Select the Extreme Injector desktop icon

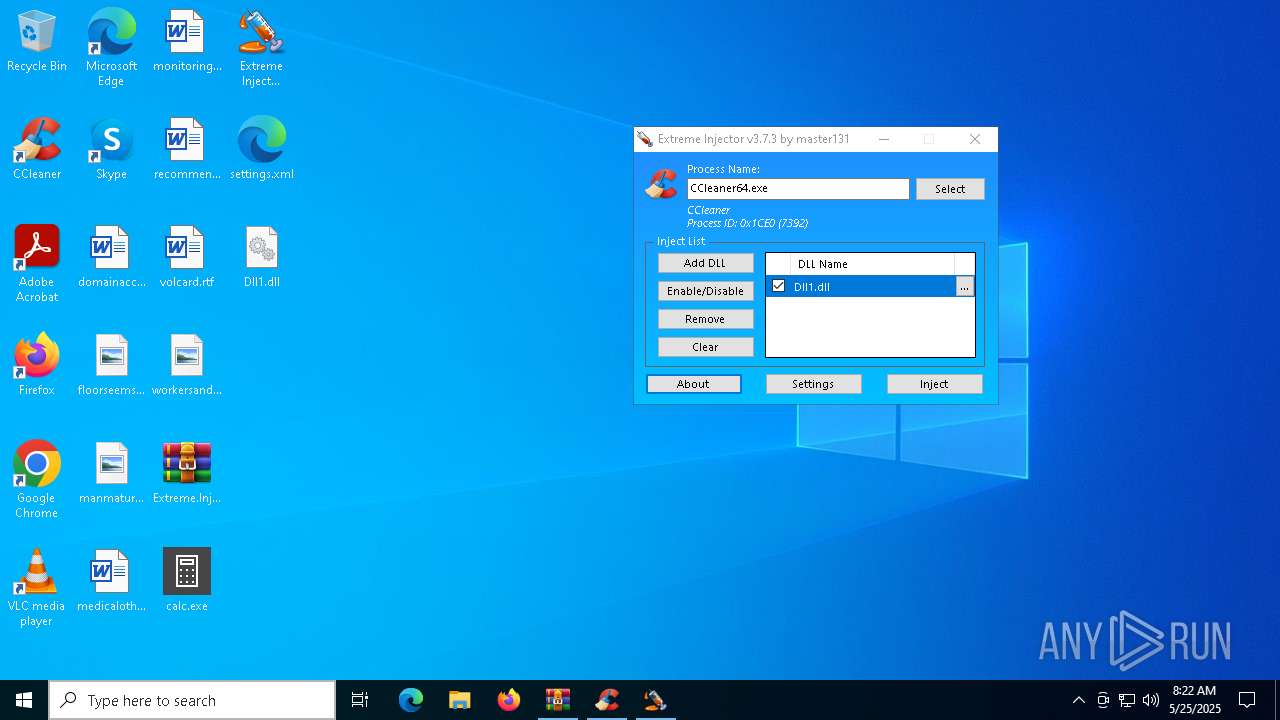coord(261,48)
